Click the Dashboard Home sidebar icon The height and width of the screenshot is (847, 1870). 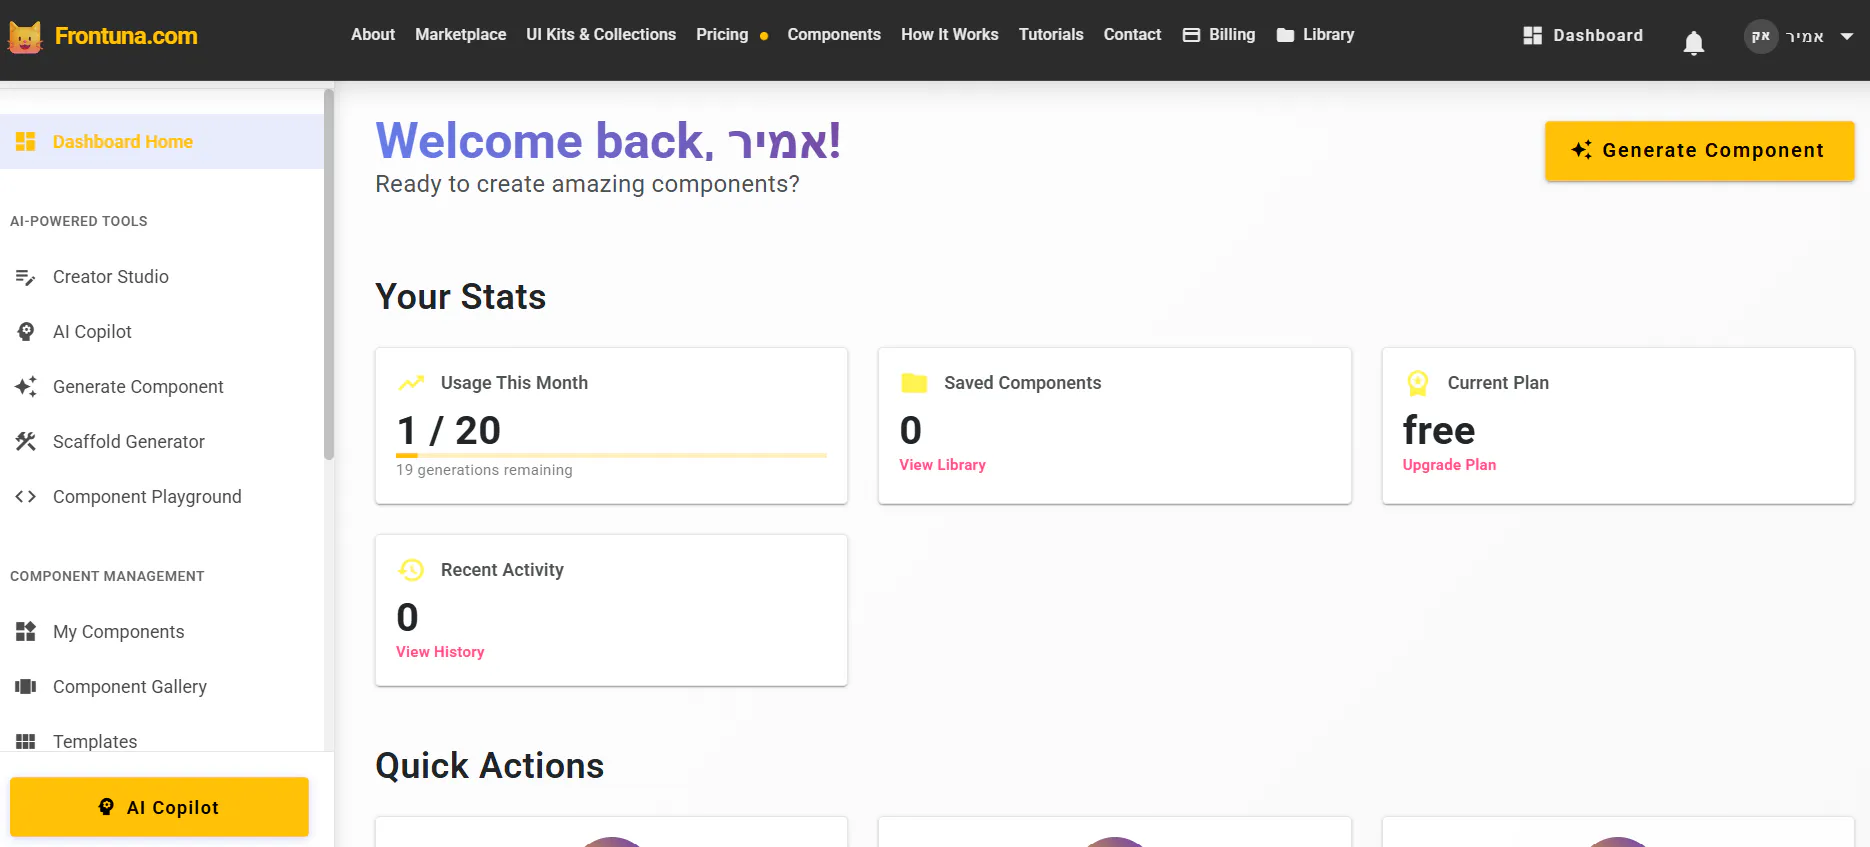[x=26, y=142]
